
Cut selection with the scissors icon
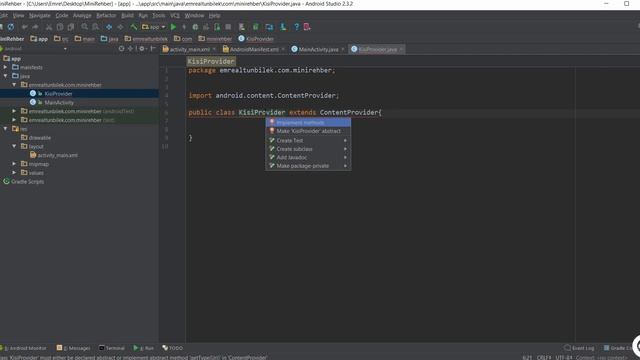(49, 27)
